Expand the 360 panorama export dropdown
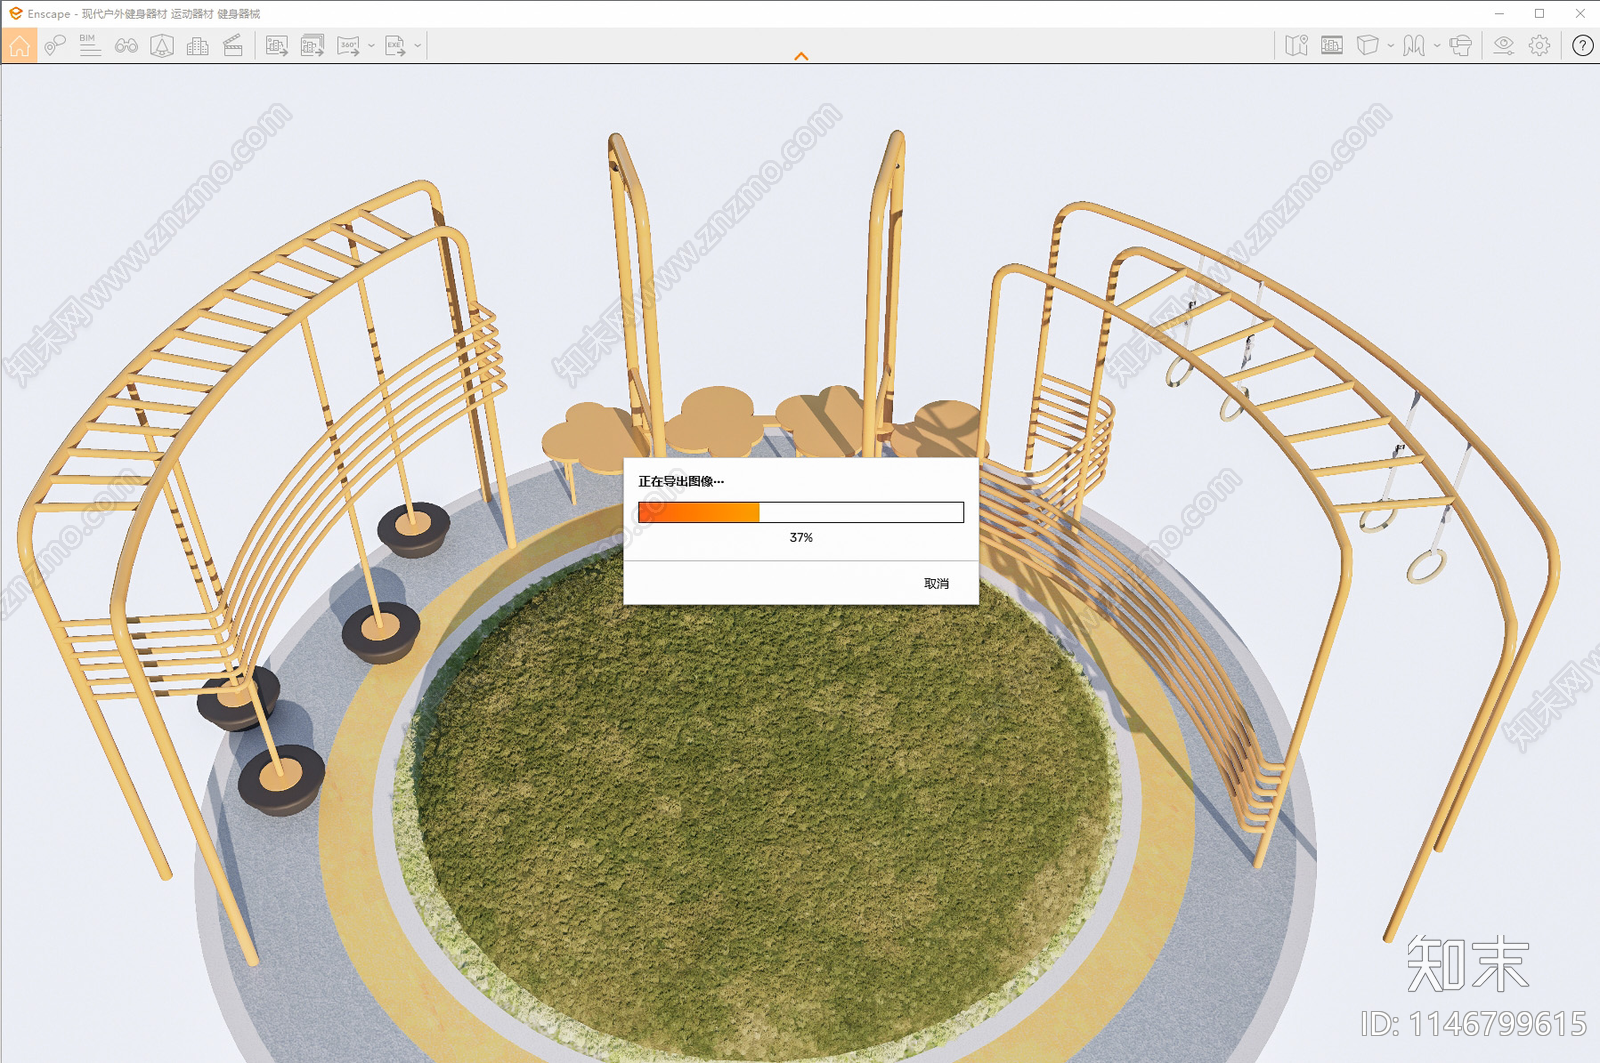The image size is (1600, 1063). click(371, 46)
